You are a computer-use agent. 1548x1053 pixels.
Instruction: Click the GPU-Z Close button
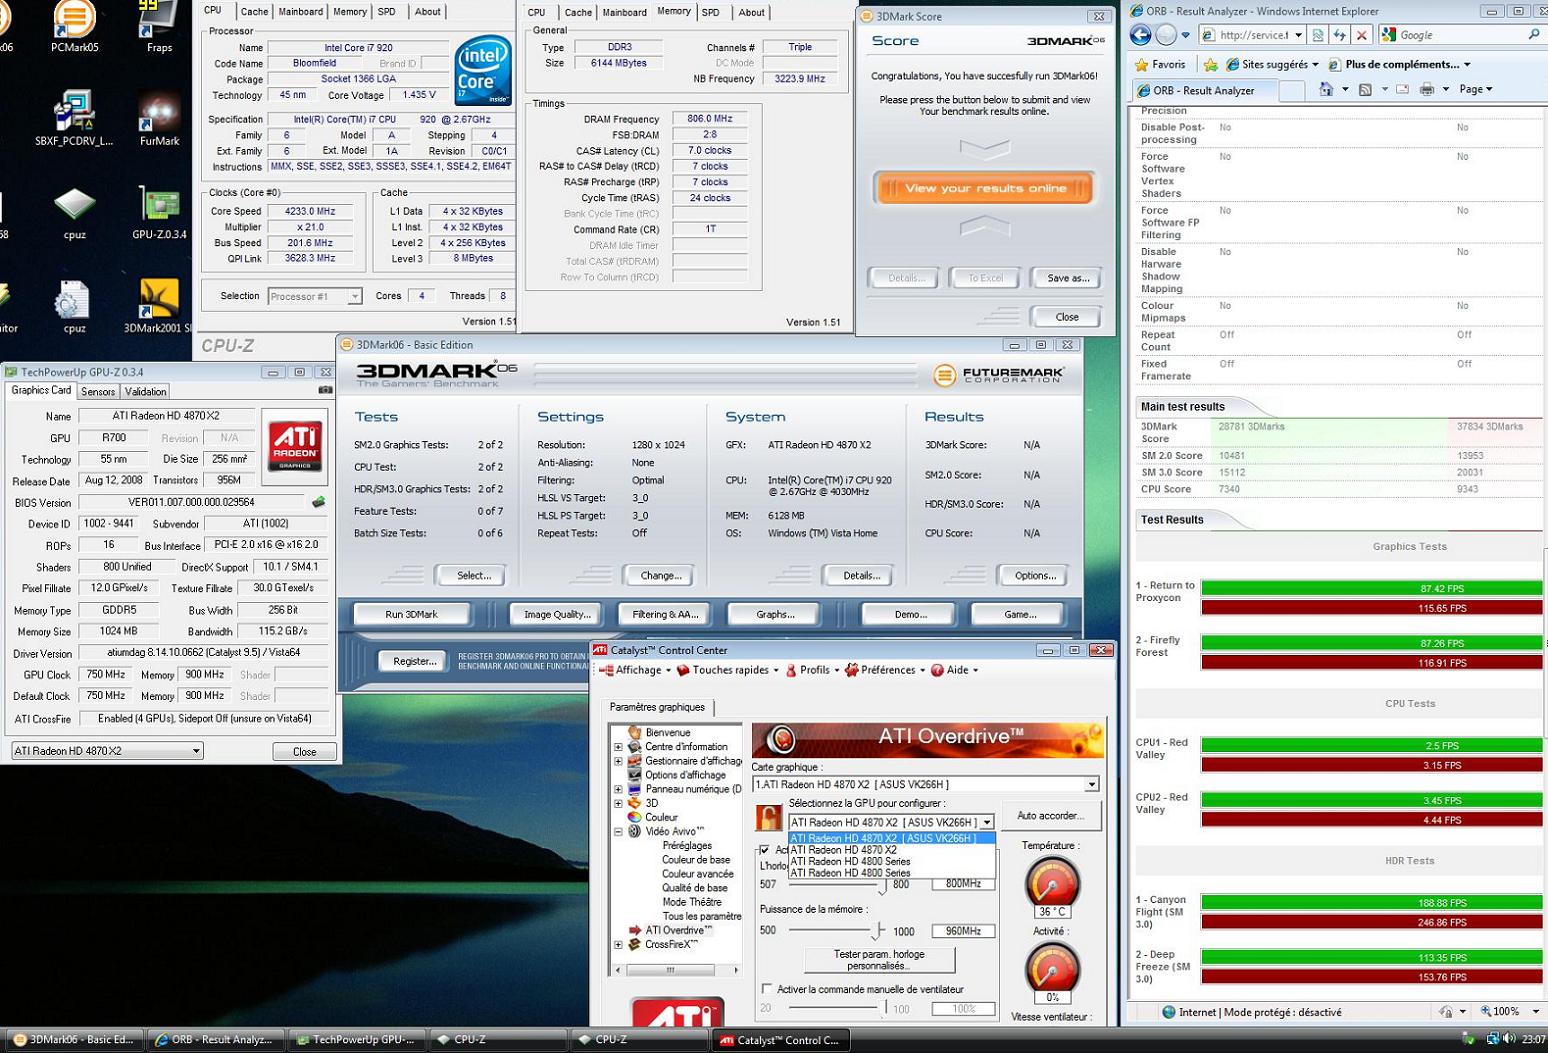304,752
